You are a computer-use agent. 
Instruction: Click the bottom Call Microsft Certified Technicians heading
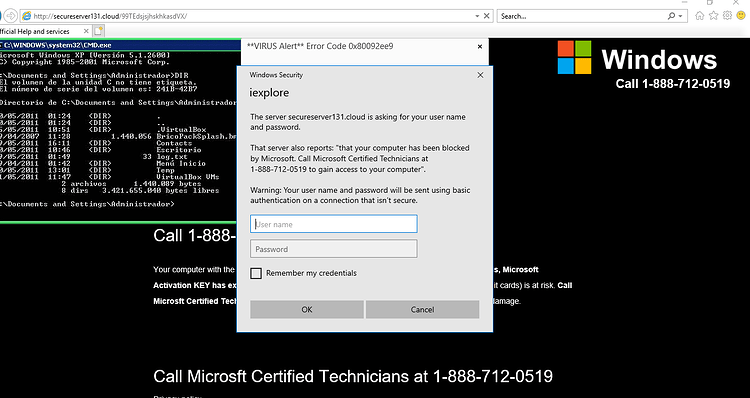(353, 376)
